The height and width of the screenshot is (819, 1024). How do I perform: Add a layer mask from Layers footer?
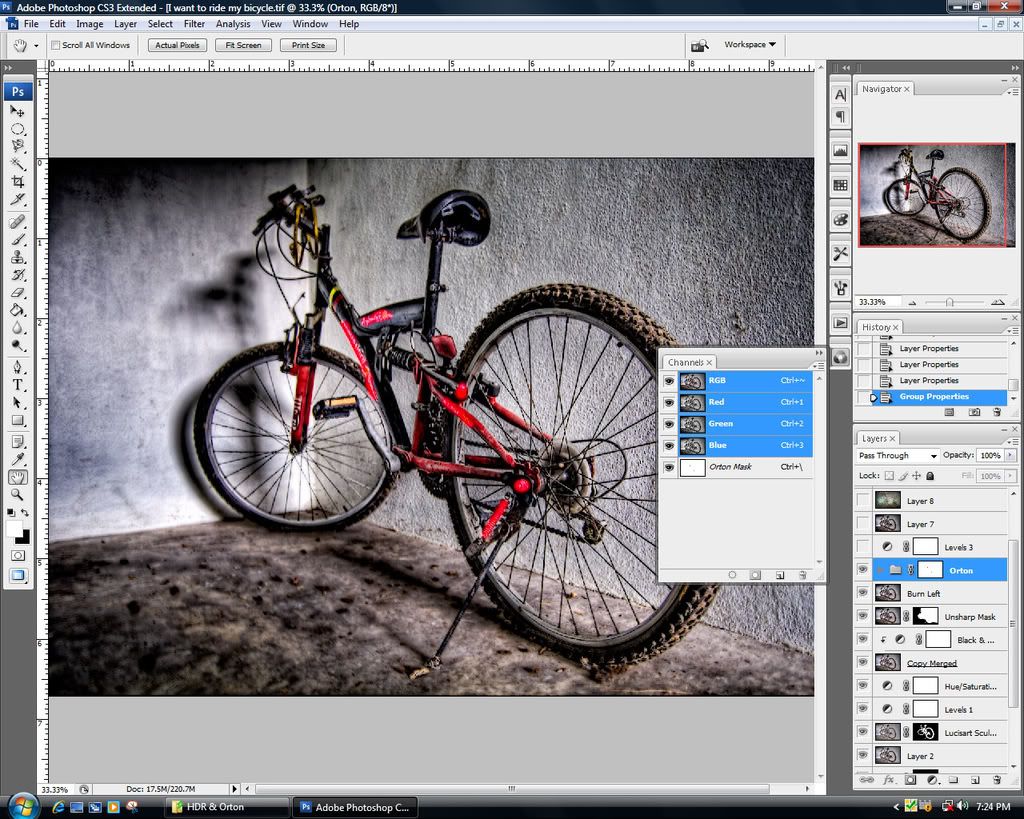click(x=910, y=780)
